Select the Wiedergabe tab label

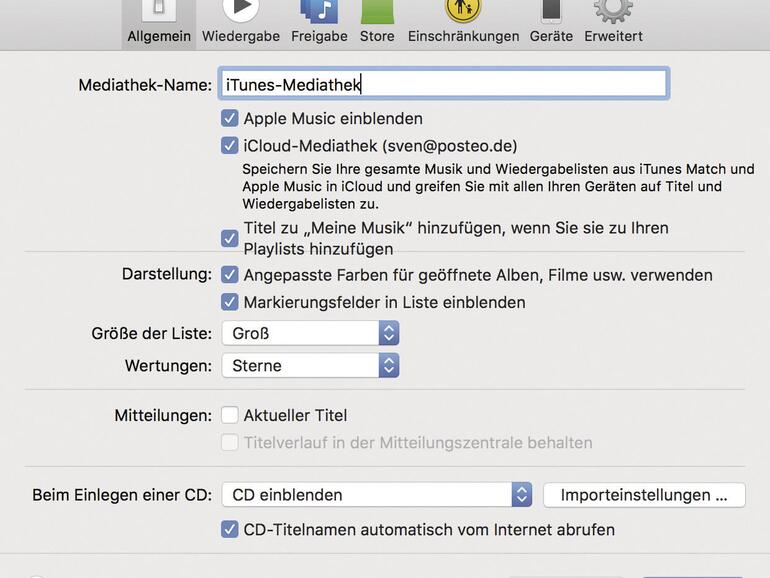click(241, 36)
